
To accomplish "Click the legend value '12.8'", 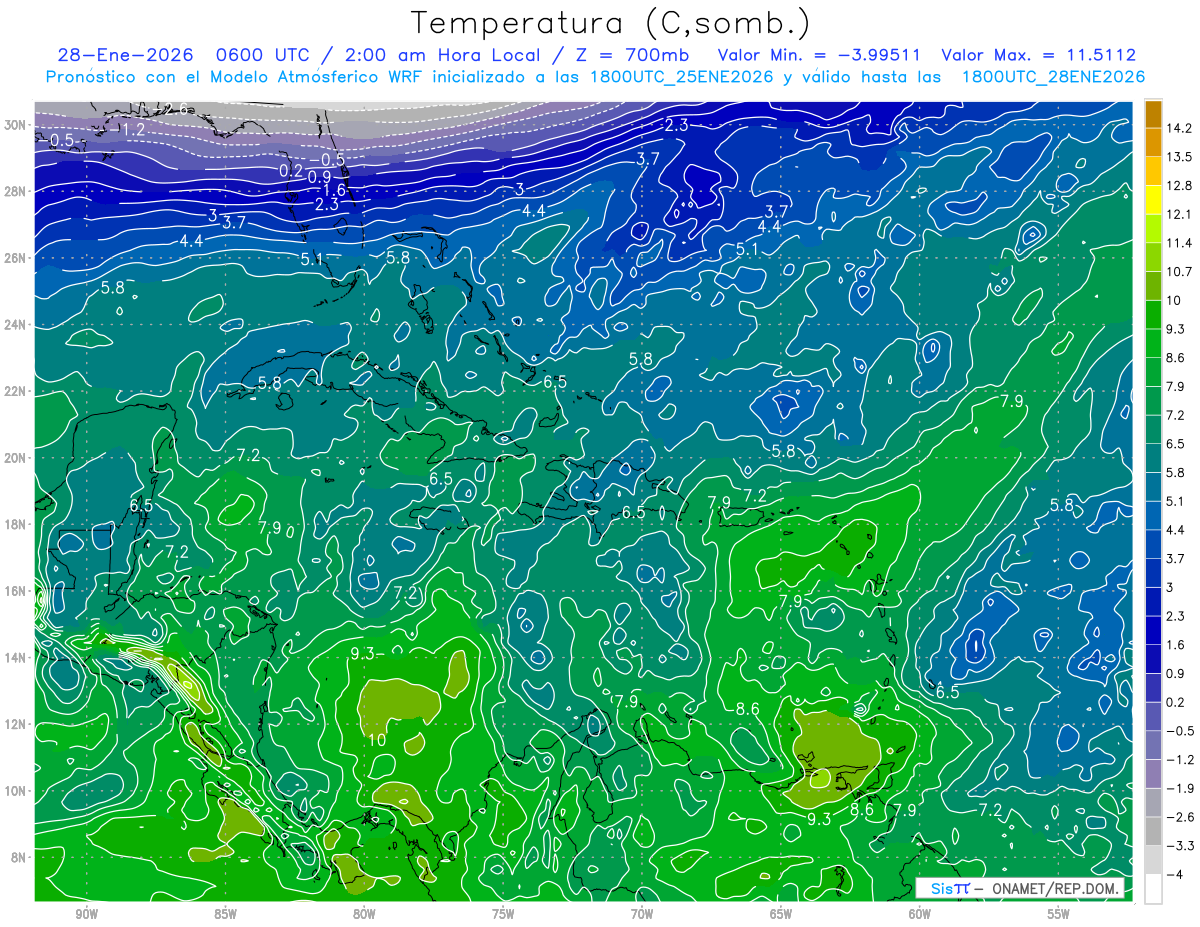I will pos(1179,186).
